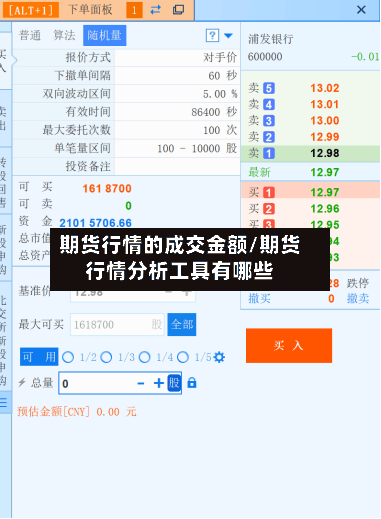Open the 报价方式 对手价 field
Viewport: 381px width, 519px height.
[176, 58]
